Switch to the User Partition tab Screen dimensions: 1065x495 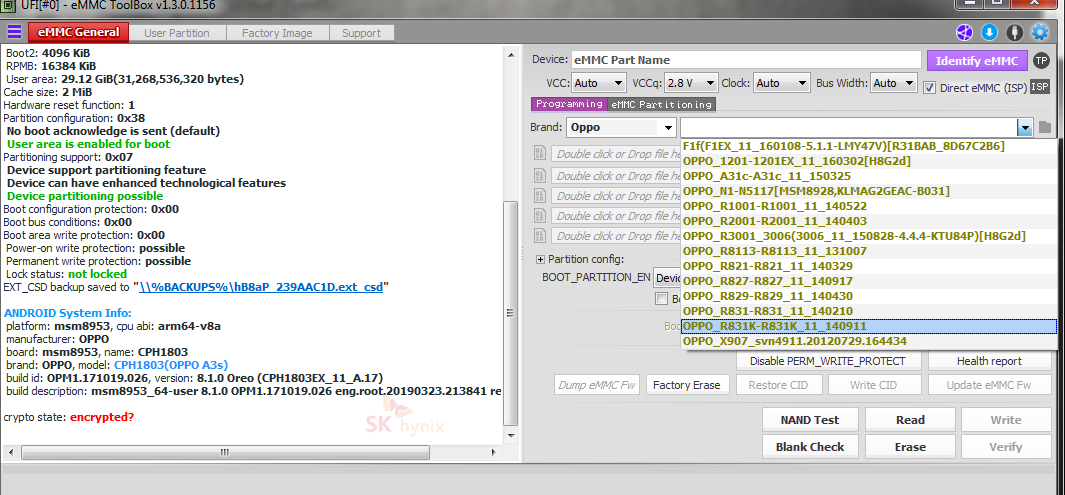pyautogui.click(x=177, y=33)
